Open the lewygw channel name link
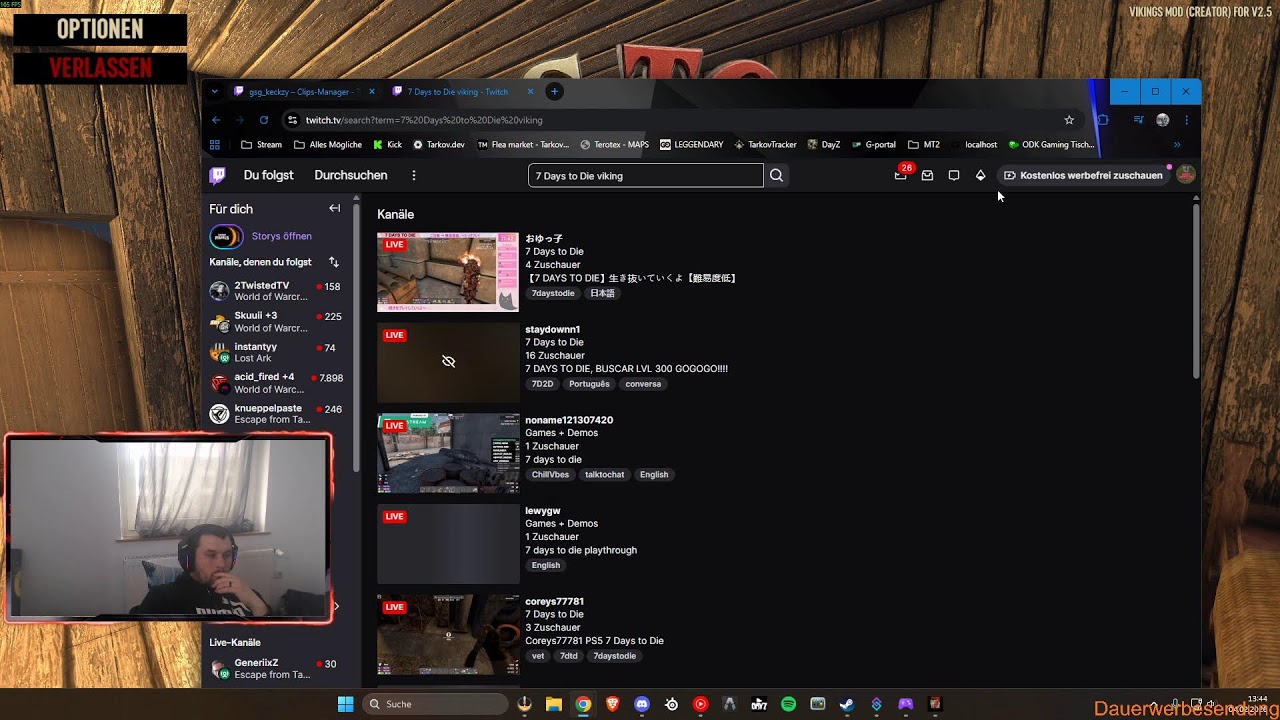Viewport: 1280px width, 720px height. (x=543, y=511)
